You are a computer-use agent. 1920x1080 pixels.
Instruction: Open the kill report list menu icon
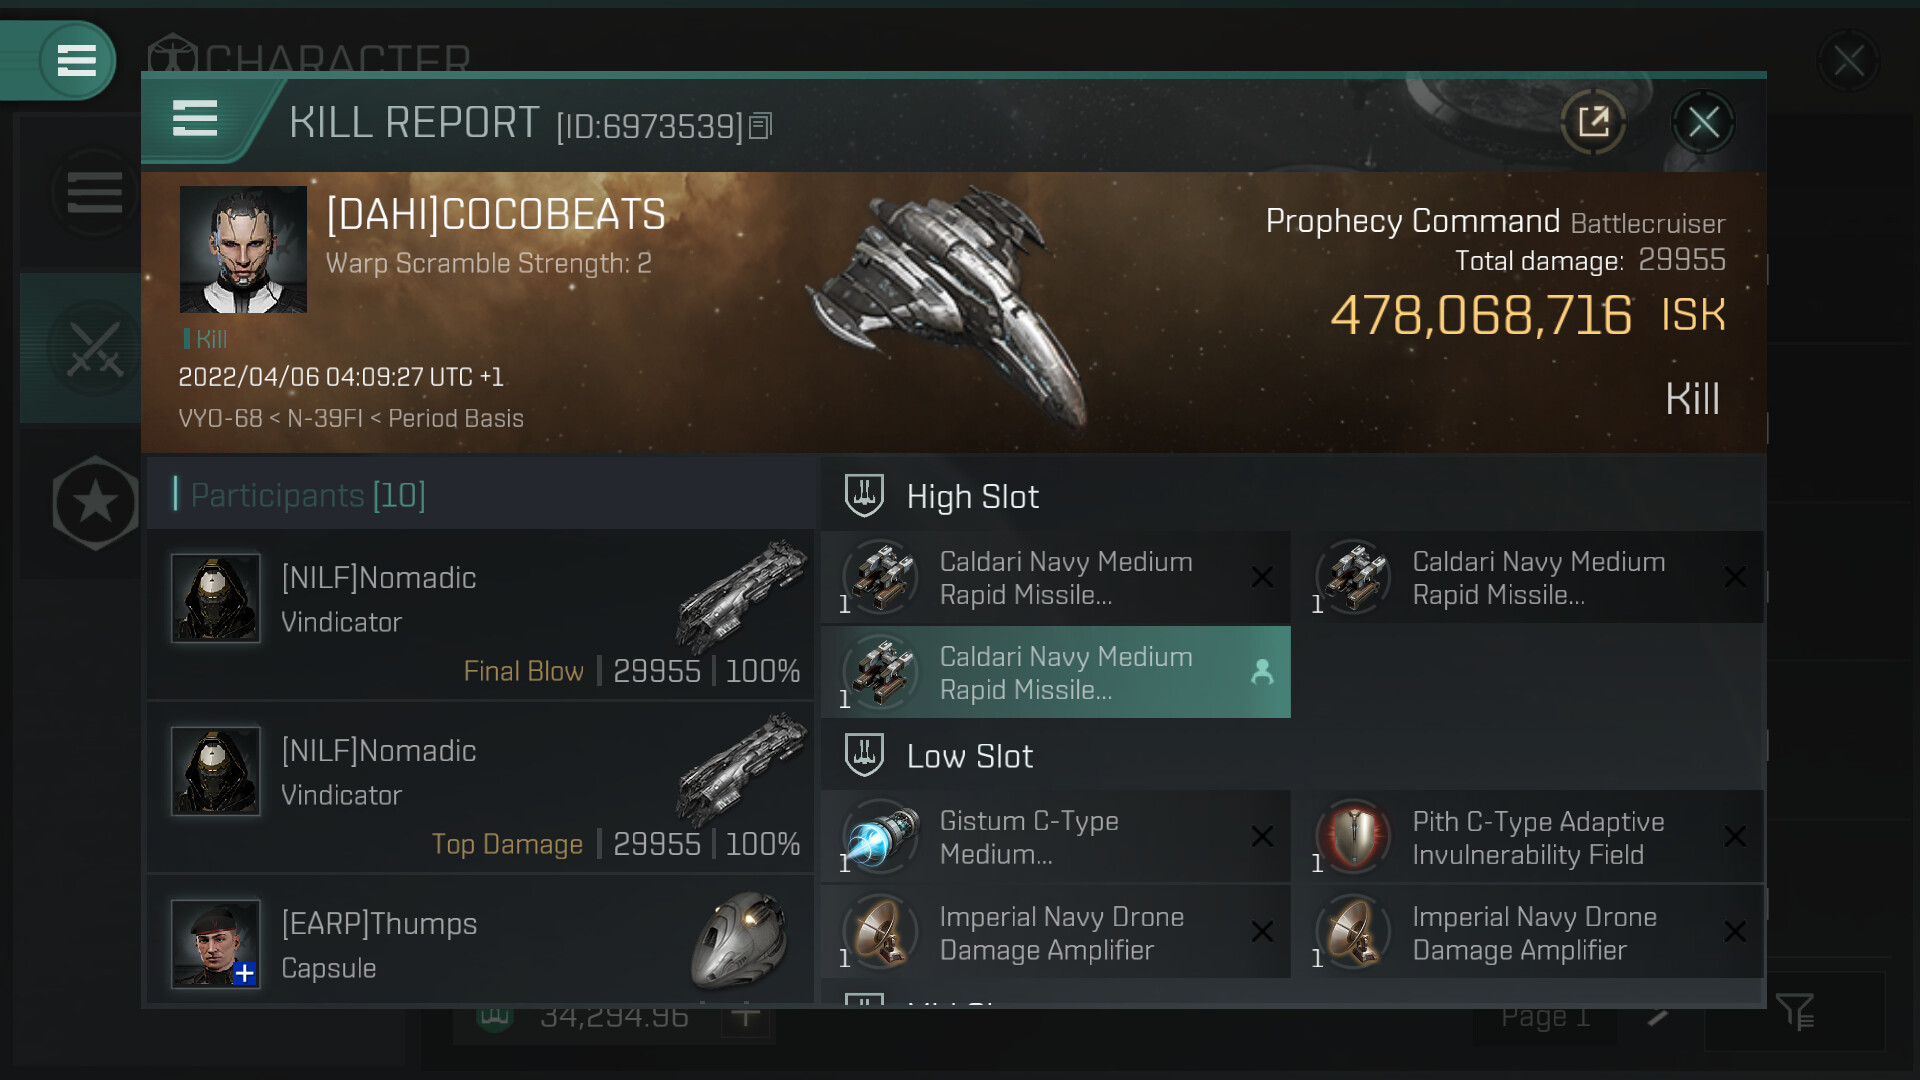coord(195,119)
